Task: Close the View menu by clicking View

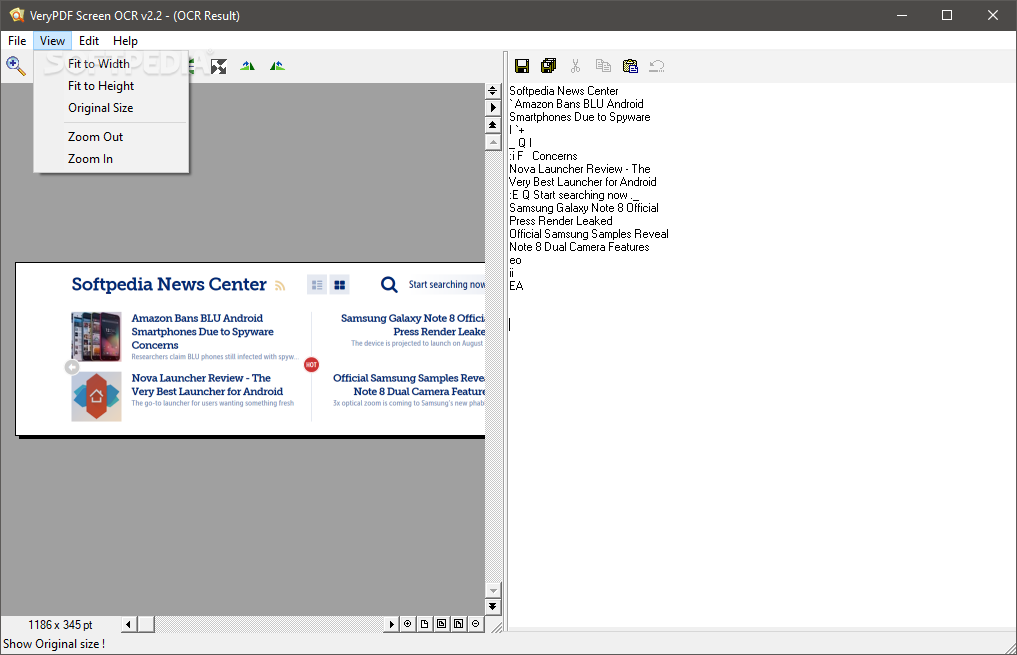Action: click(52, 41)
